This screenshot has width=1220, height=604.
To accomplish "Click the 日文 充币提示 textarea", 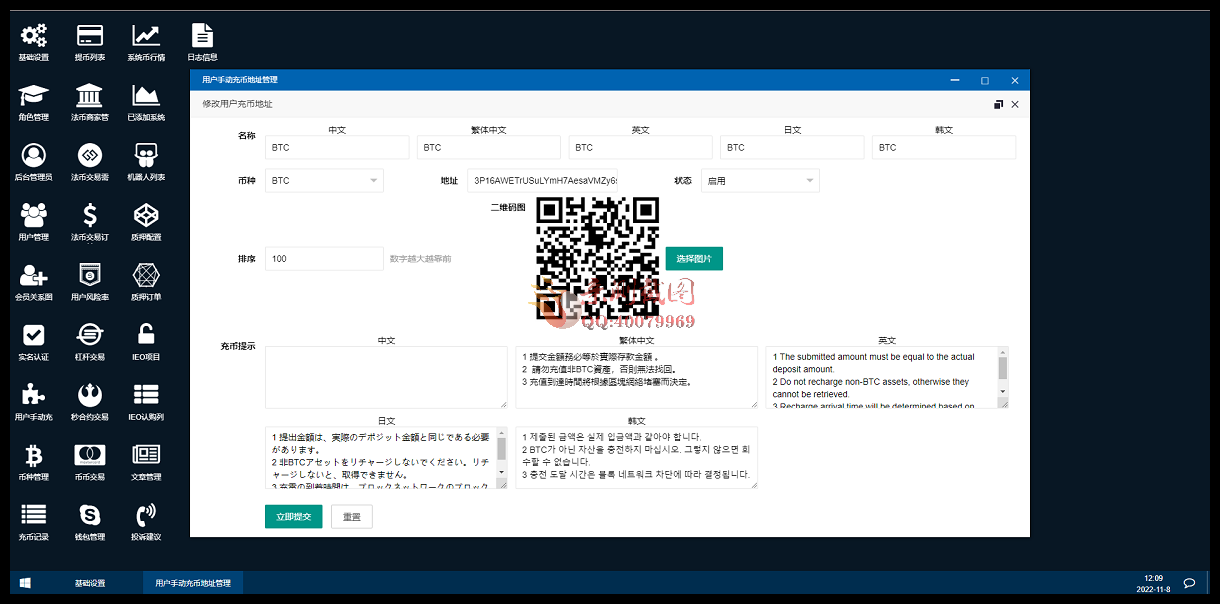I will coord(386,458).
